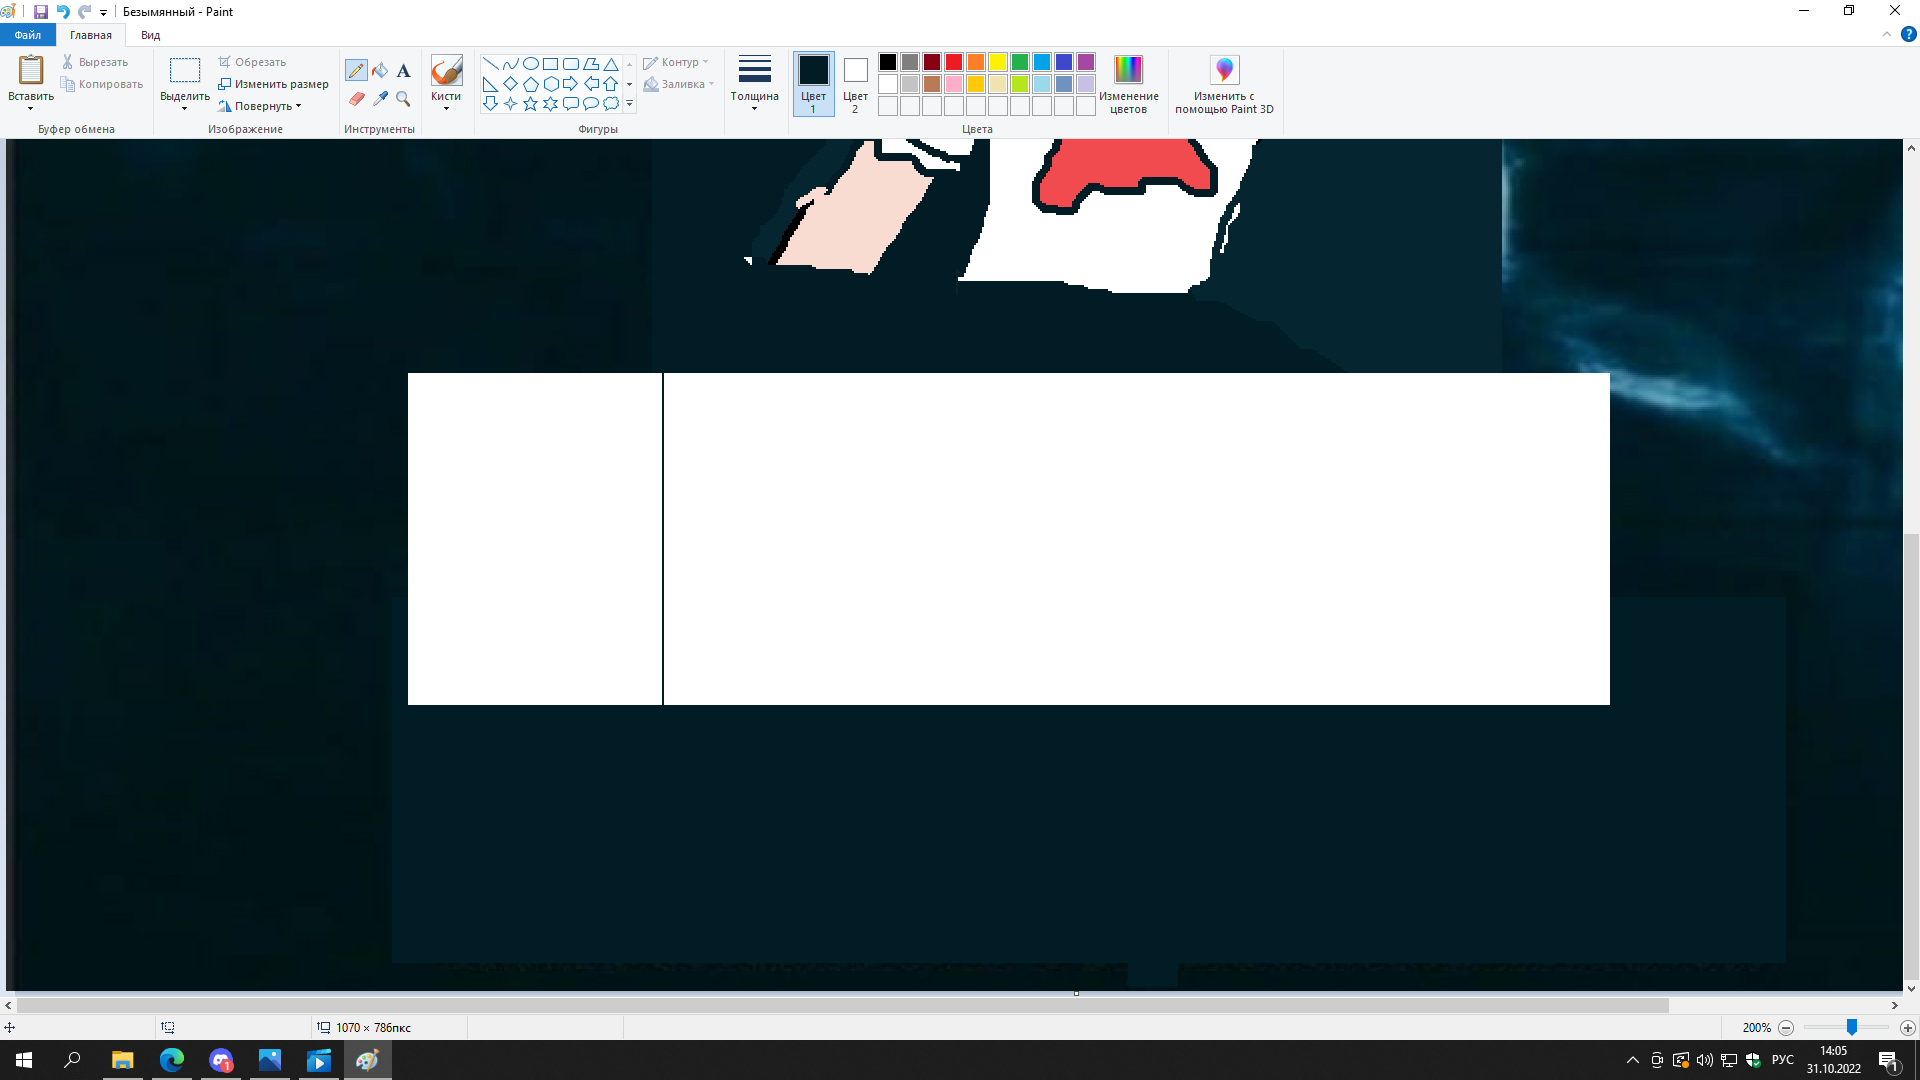Open the Thickness (Толщина) dropdown

[754, 83]
